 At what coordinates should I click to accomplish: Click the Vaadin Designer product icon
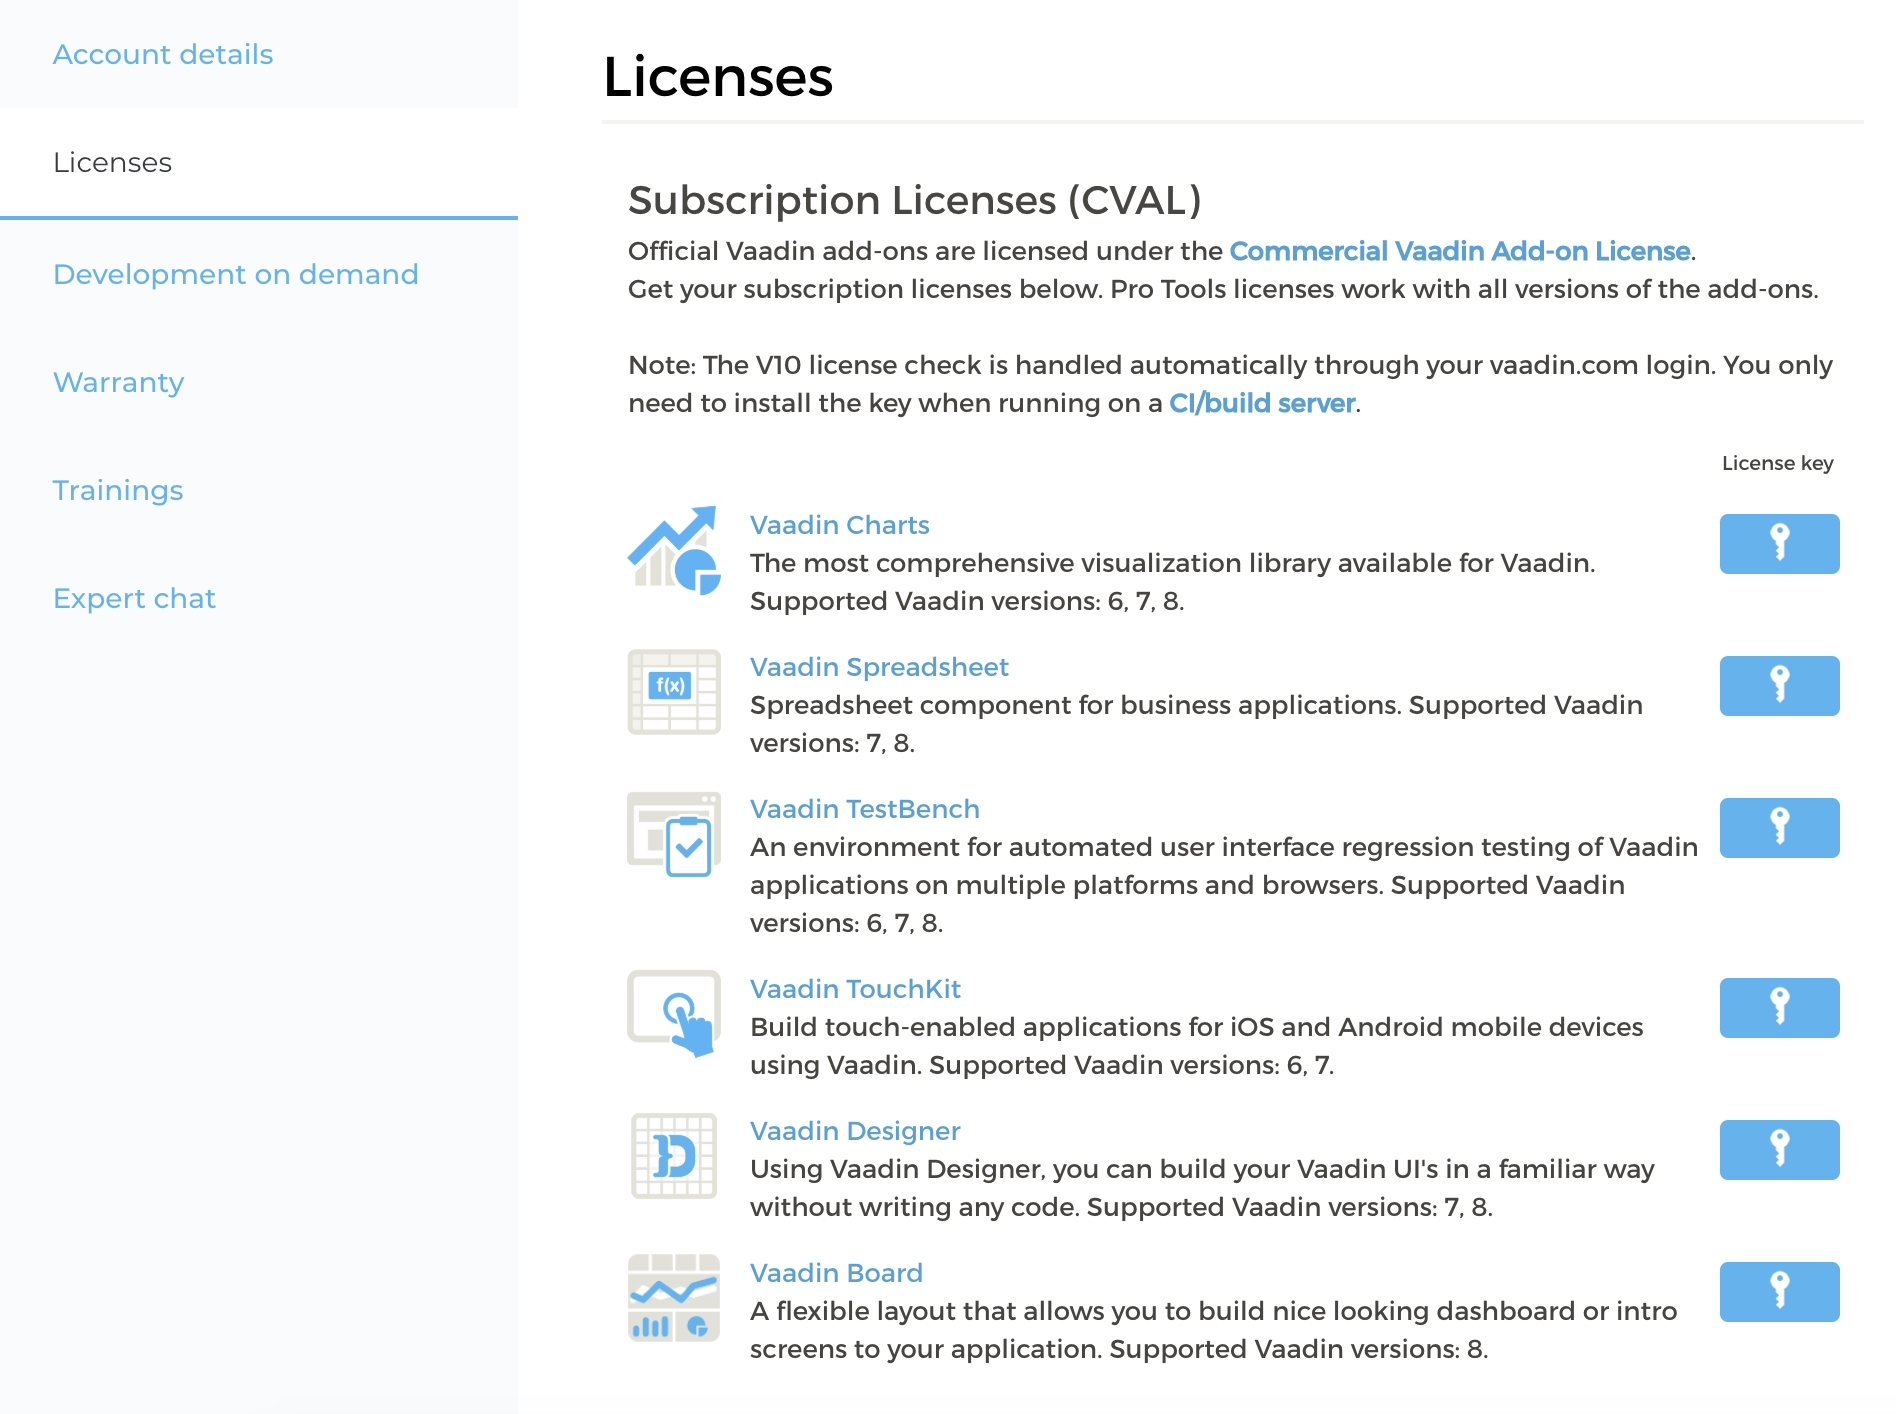[x=674, y=1156]
